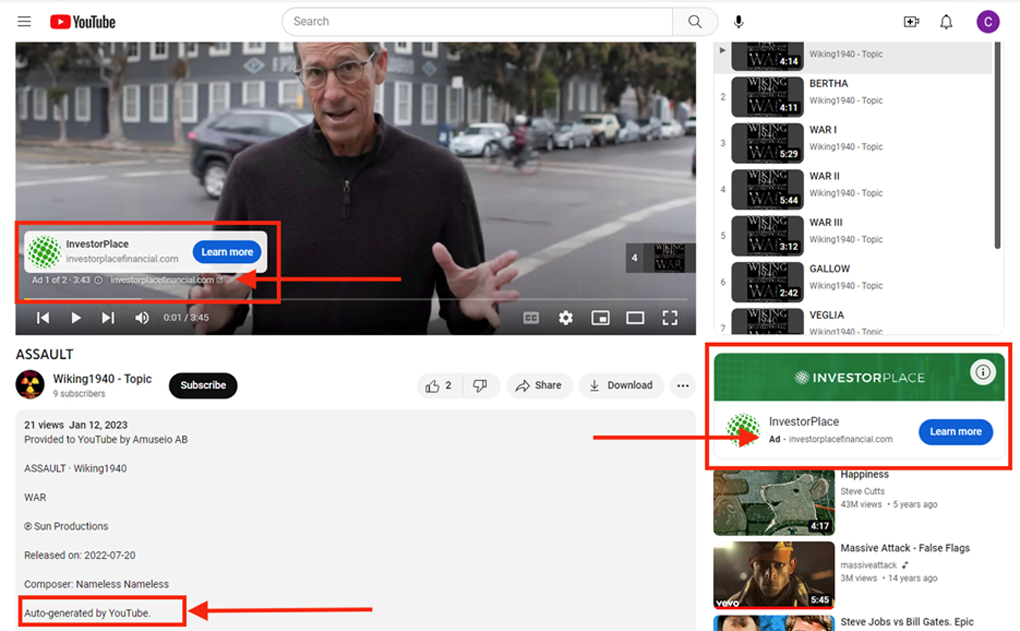Screen dimensions: 1020x631
Task: Click Learn more on video ad overlay
Action: tap(227, 252)
